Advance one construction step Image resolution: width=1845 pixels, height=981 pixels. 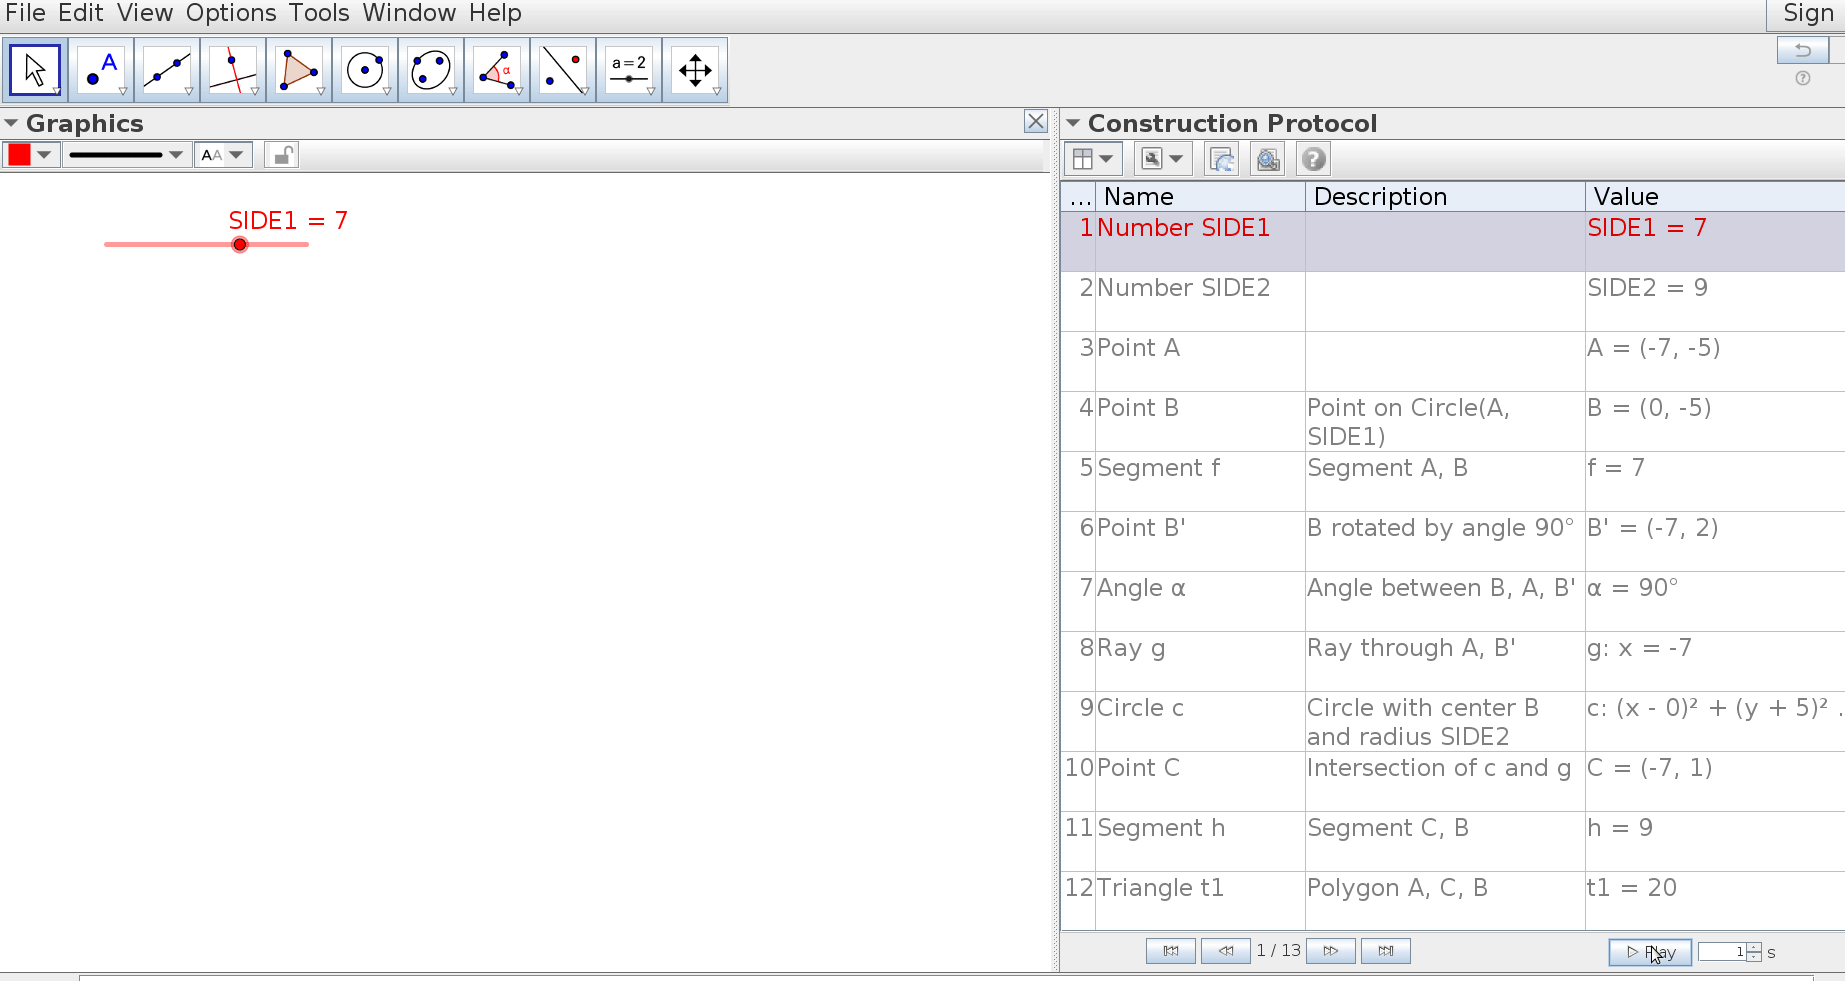pyautogui.click(x=1331, y=951)
